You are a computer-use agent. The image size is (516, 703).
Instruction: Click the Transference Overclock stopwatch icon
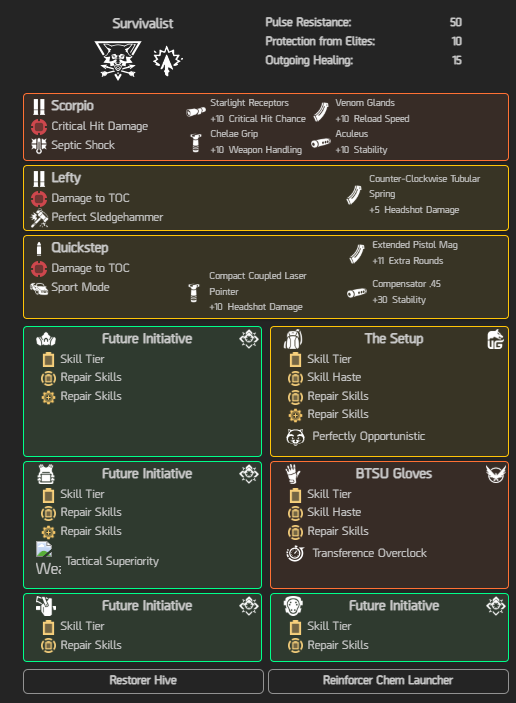[295, 554]
